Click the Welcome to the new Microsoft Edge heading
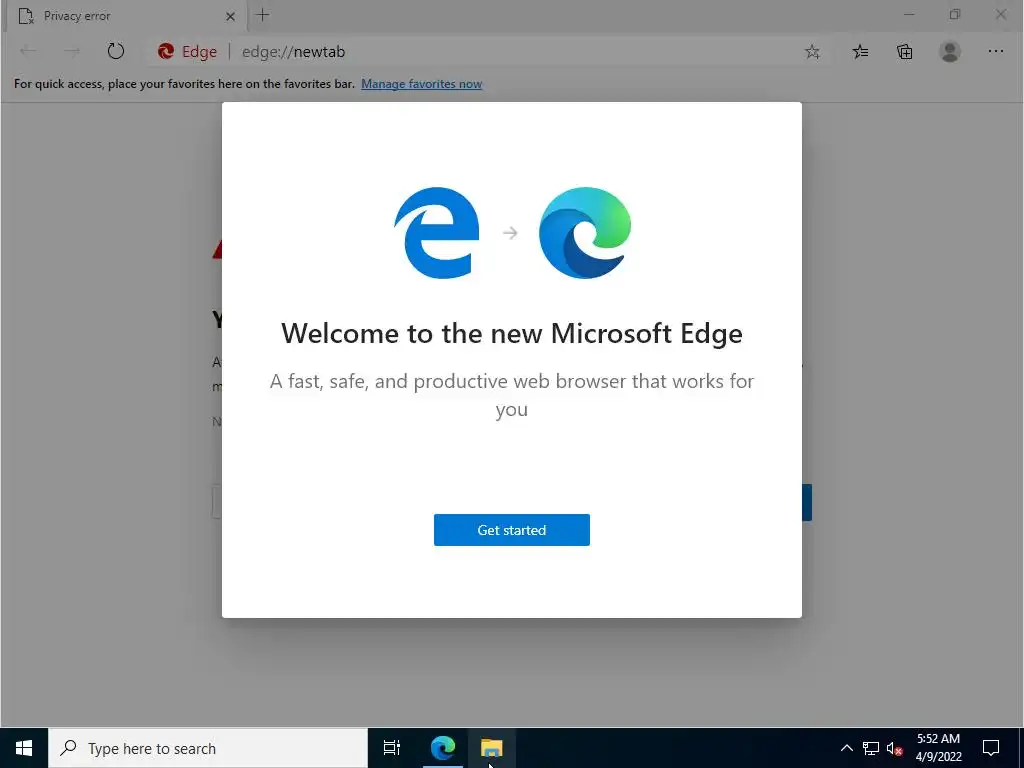 512,333
